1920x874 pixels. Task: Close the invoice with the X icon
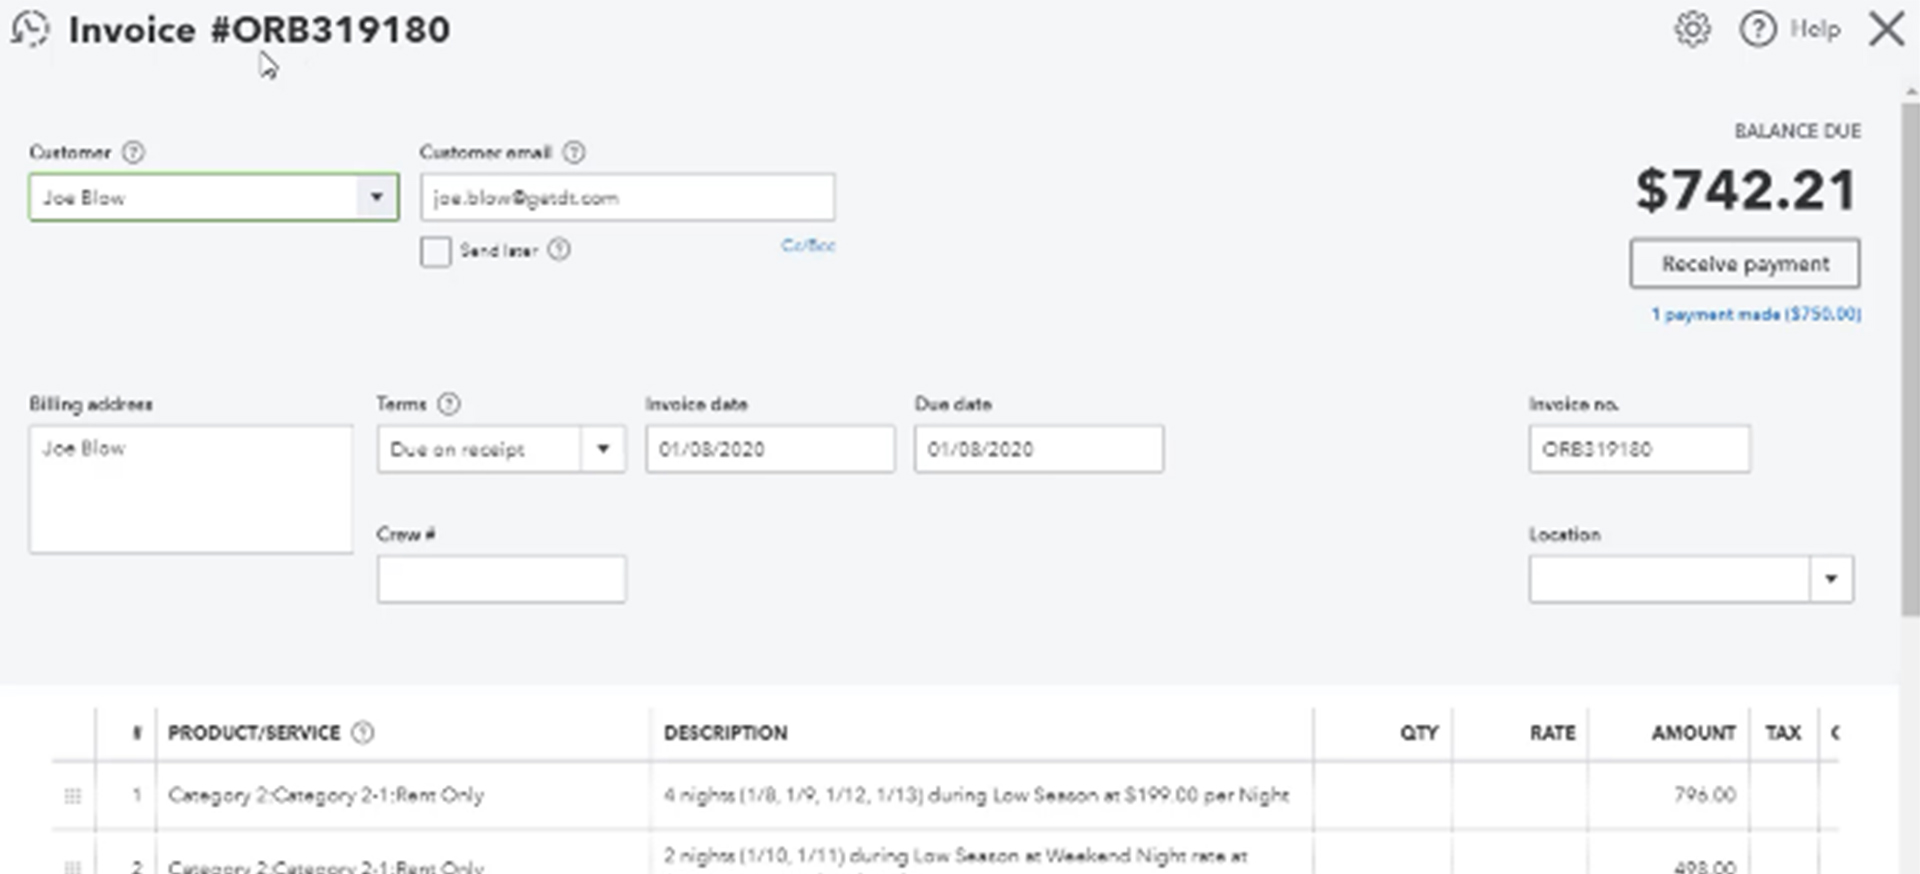pos(1886,29)
